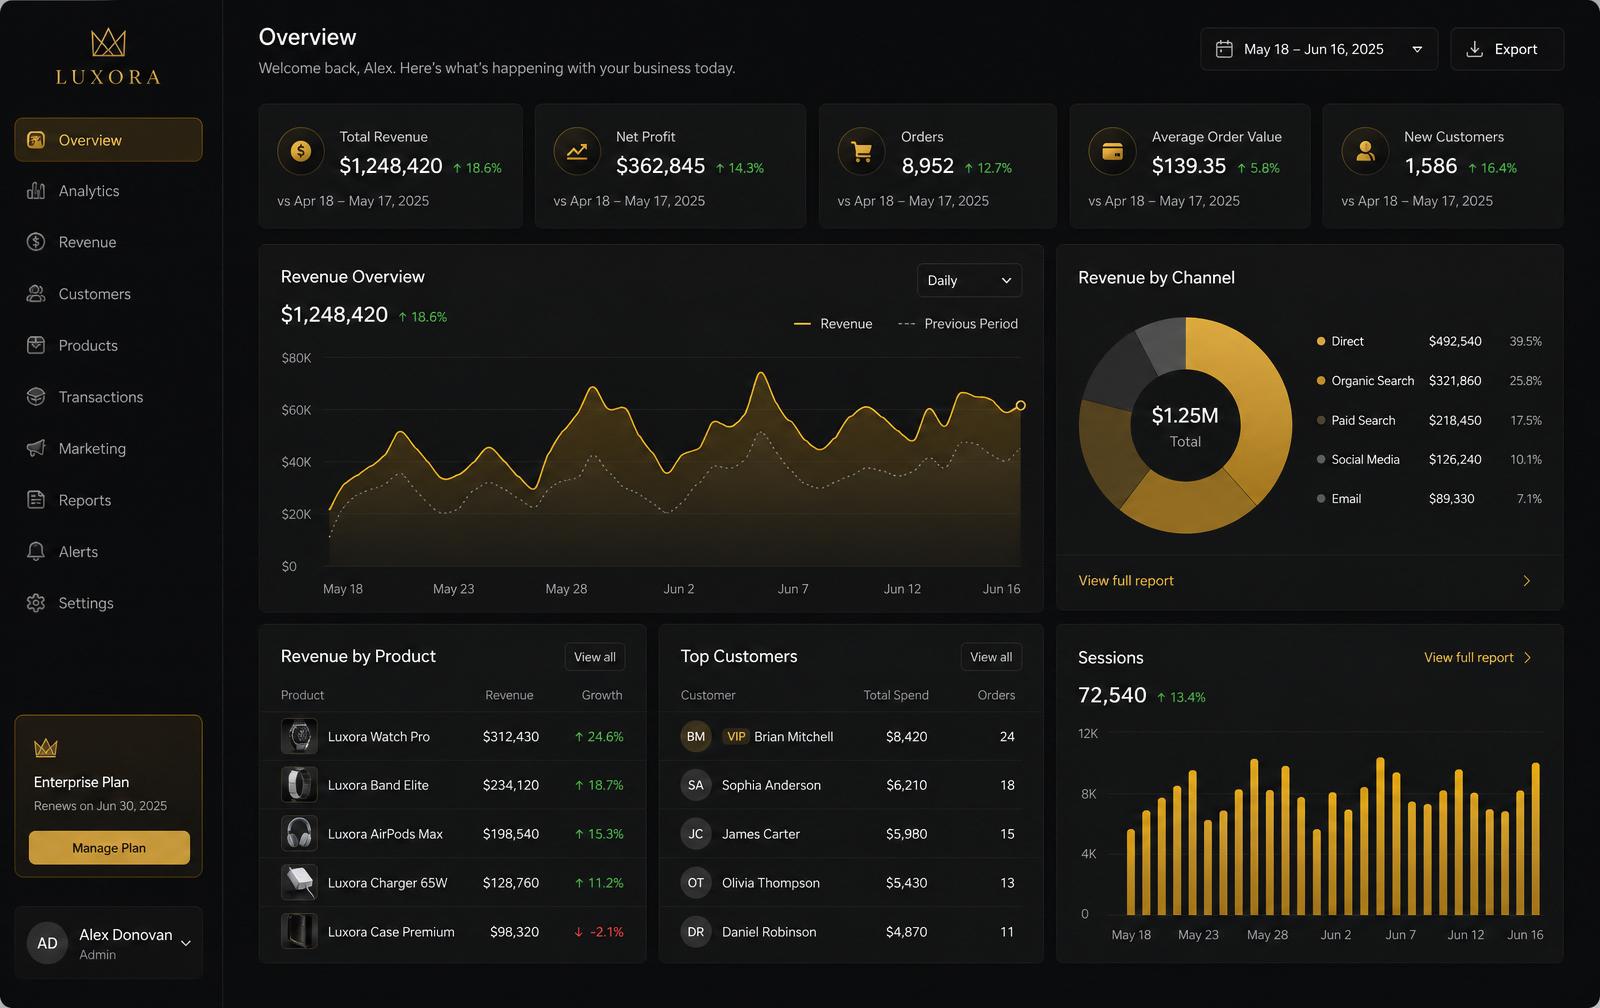Image resolution: width=1600 pixels, height=1008 pixels.
Task: Open the Settings menu item
Action: pyautogui.click(x=108, y=603)
